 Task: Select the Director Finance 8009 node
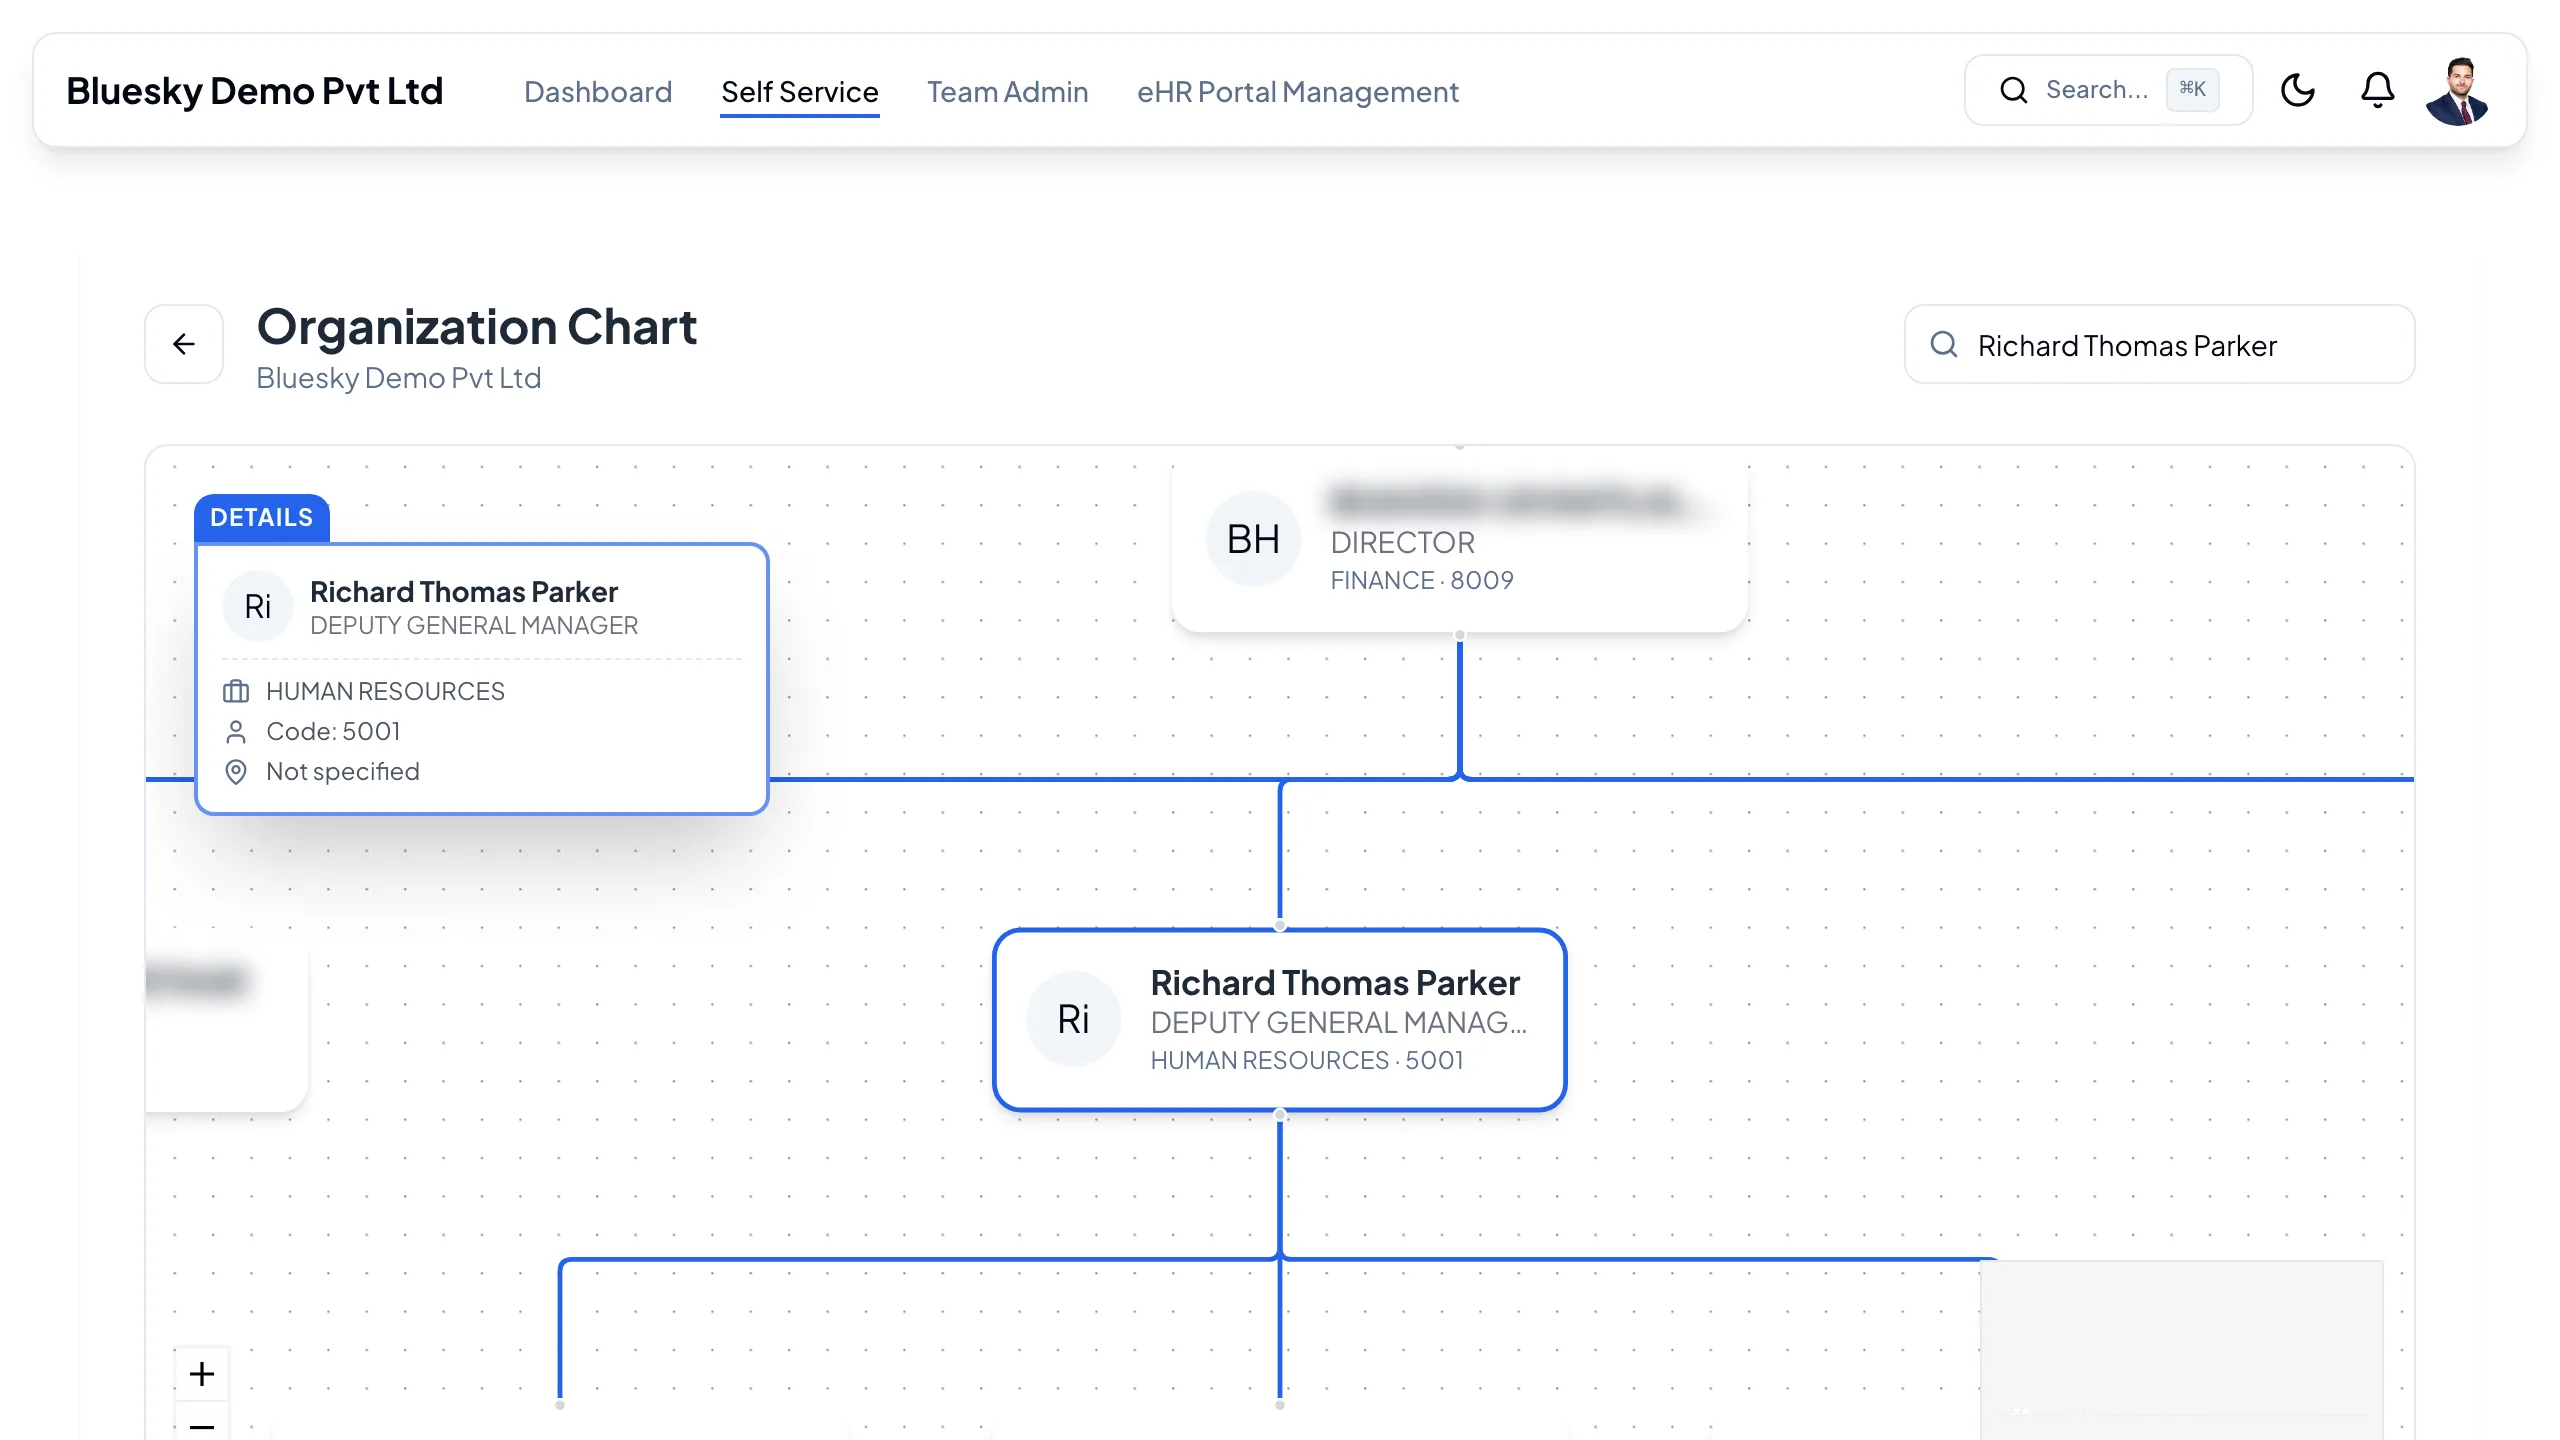1460,540
